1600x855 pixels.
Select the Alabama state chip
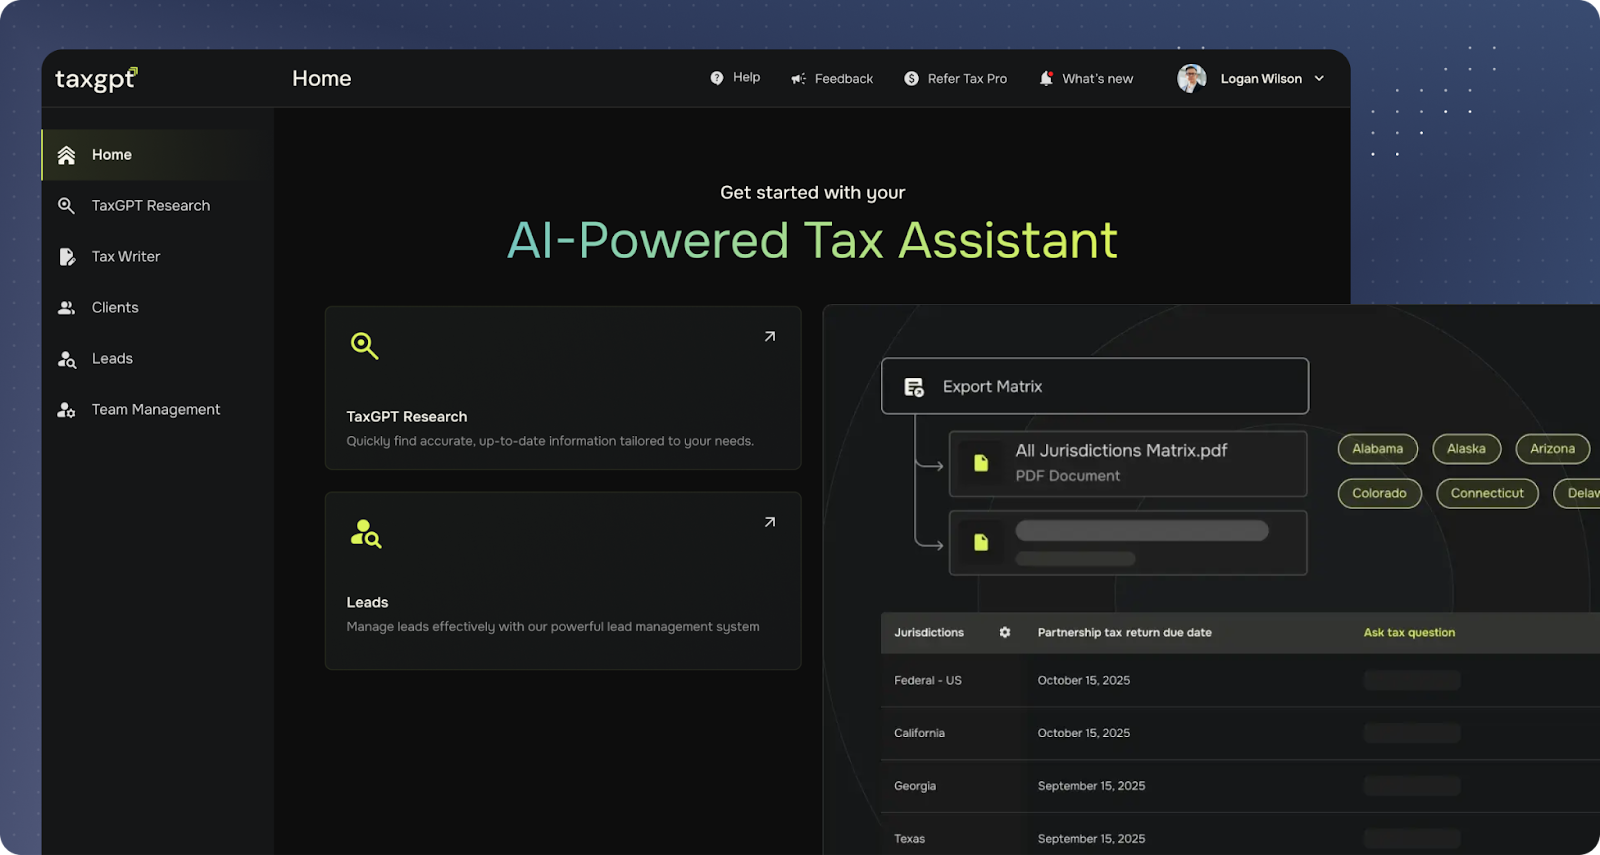1378,449
